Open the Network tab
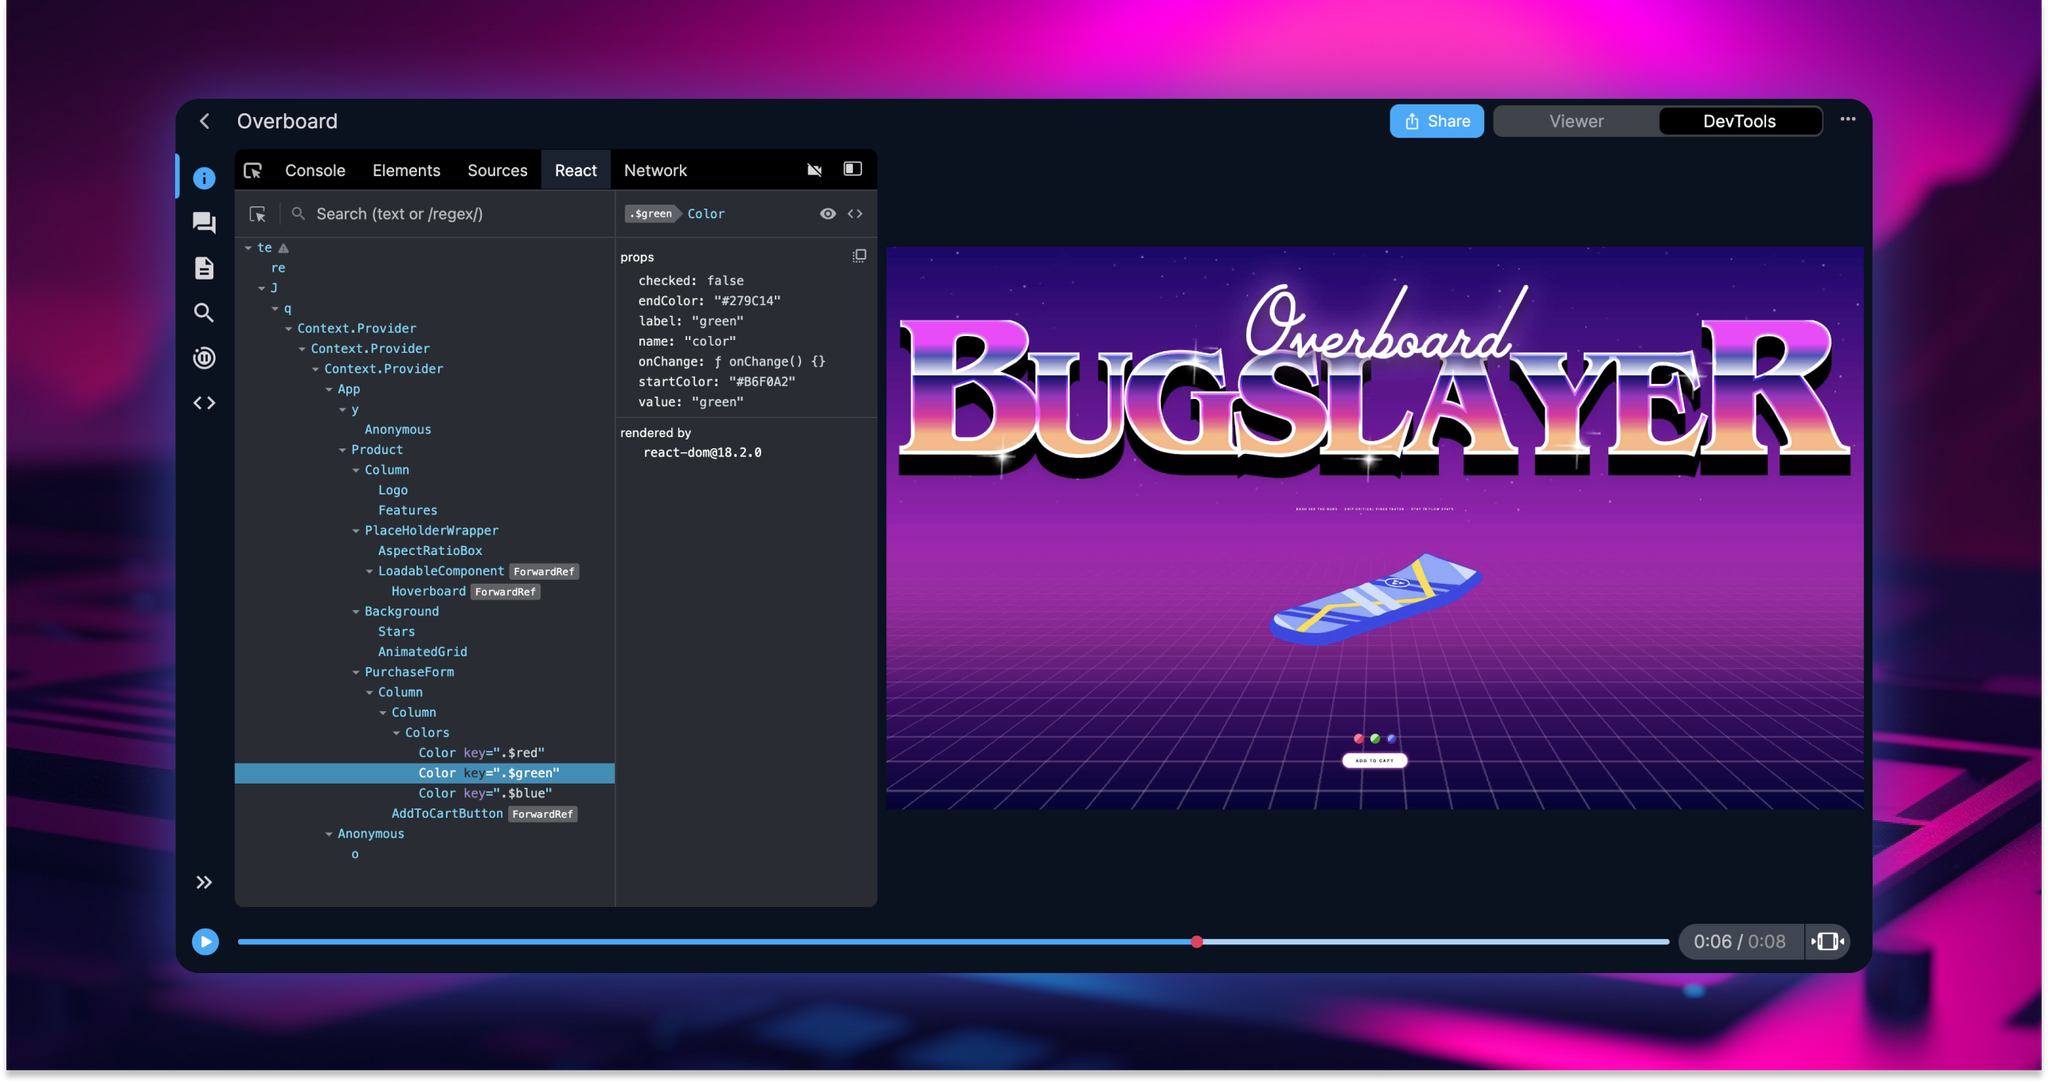Viewport: 2048px width, 1083px height. (x=655, y=171)
